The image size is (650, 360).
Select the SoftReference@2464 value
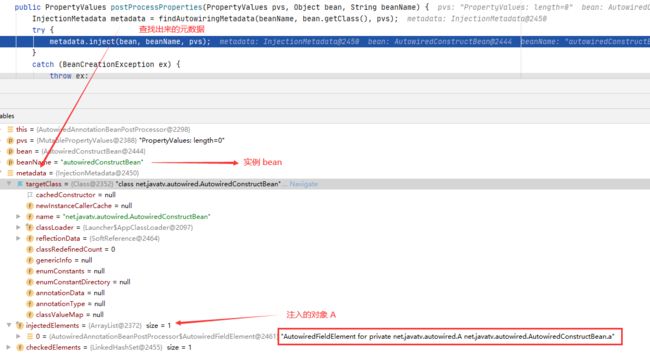coord(124,238)
